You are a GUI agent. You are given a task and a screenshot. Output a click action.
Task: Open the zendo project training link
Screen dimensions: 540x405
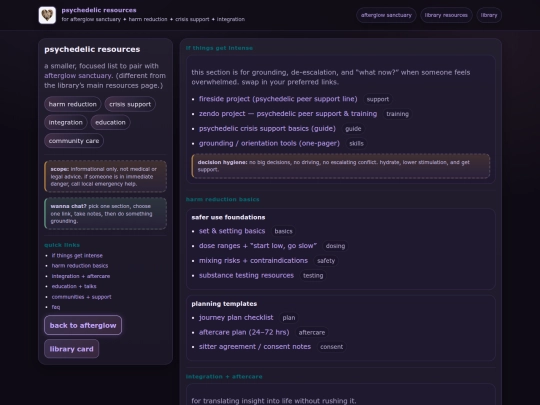coord(288,114)
